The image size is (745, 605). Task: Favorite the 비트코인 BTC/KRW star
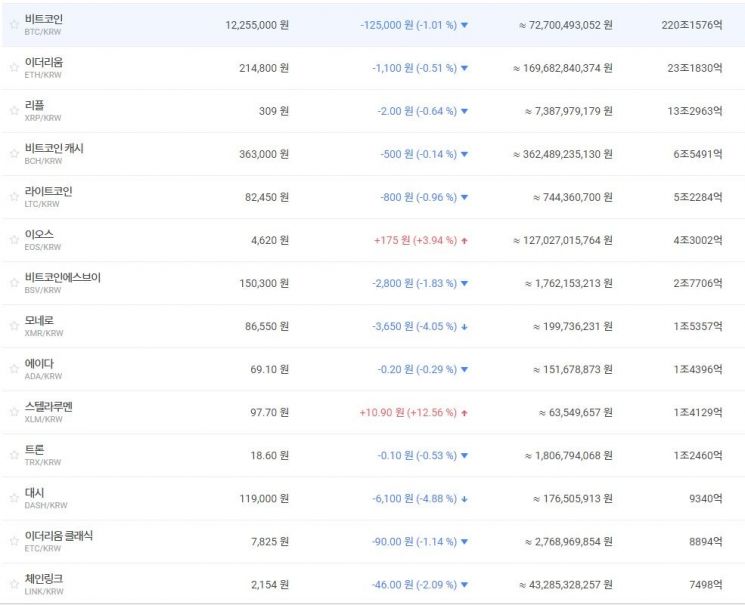pyautogui.click(x=14, y=24)
